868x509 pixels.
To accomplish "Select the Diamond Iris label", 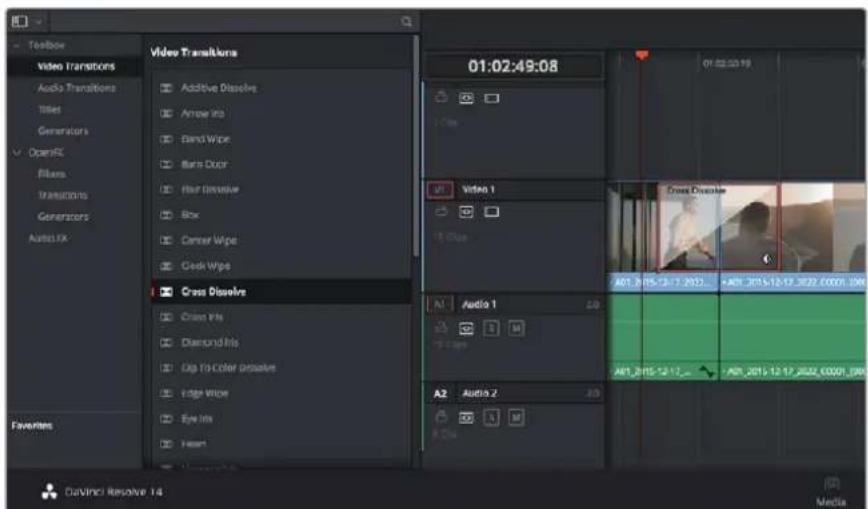I will click(x=210, y=343).
